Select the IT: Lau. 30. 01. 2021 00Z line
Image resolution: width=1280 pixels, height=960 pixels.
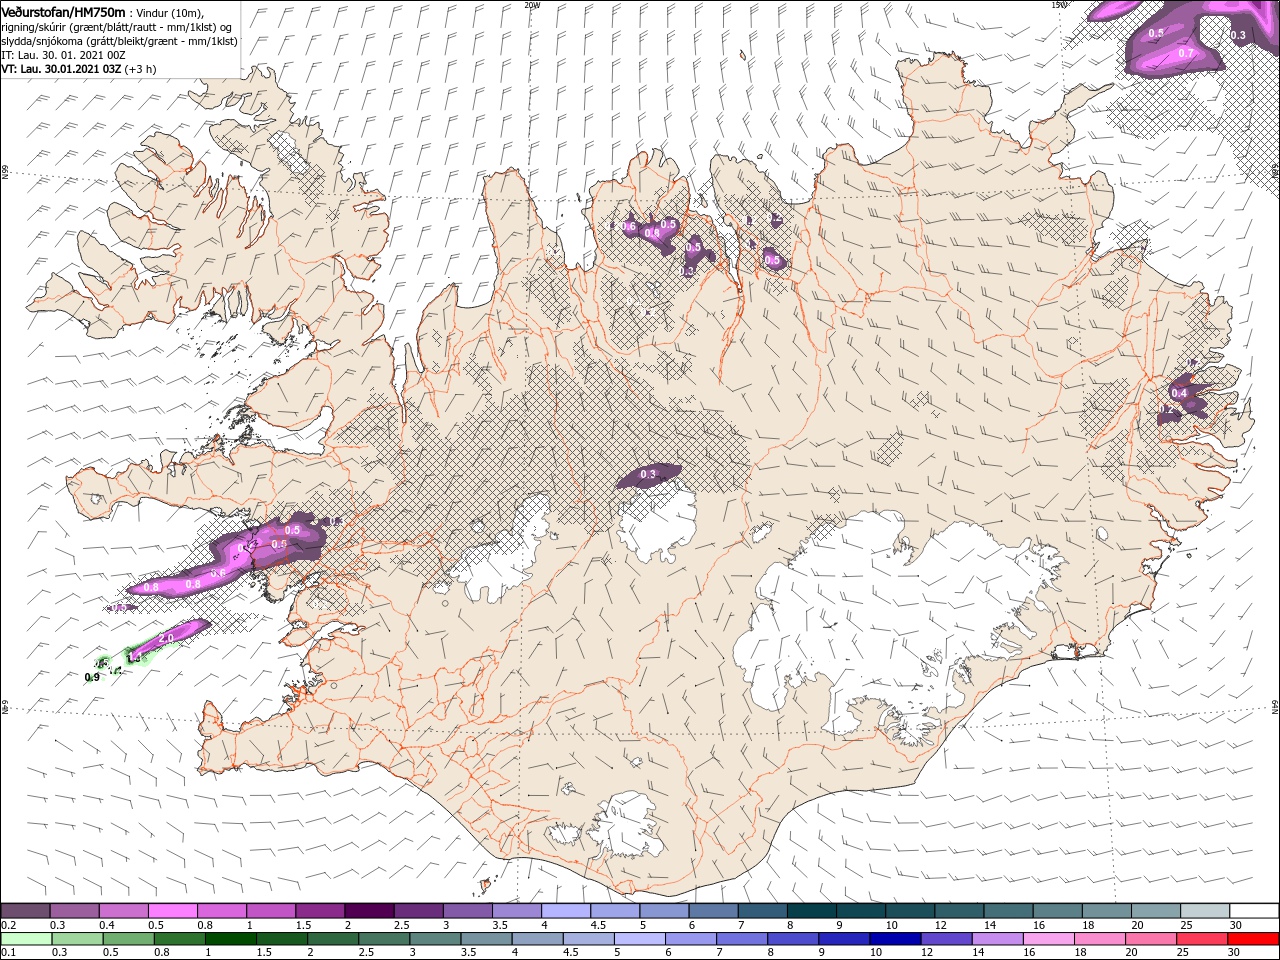[x=62, y=55]
